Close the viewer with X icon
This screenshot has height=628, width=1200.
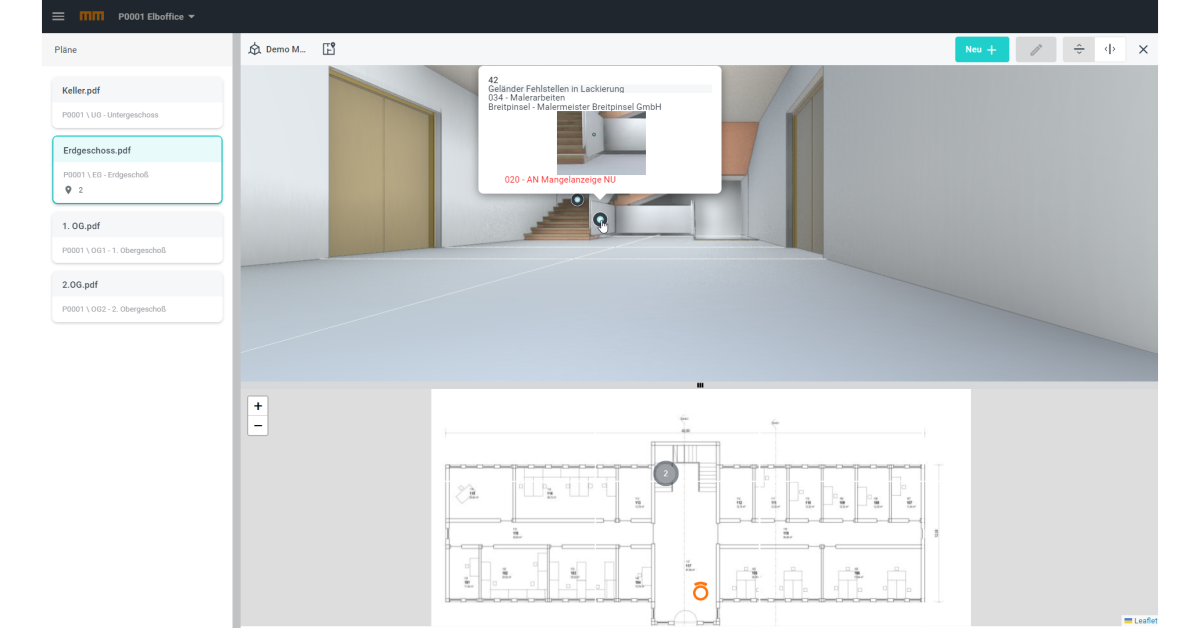click(x=1143, y=49)
